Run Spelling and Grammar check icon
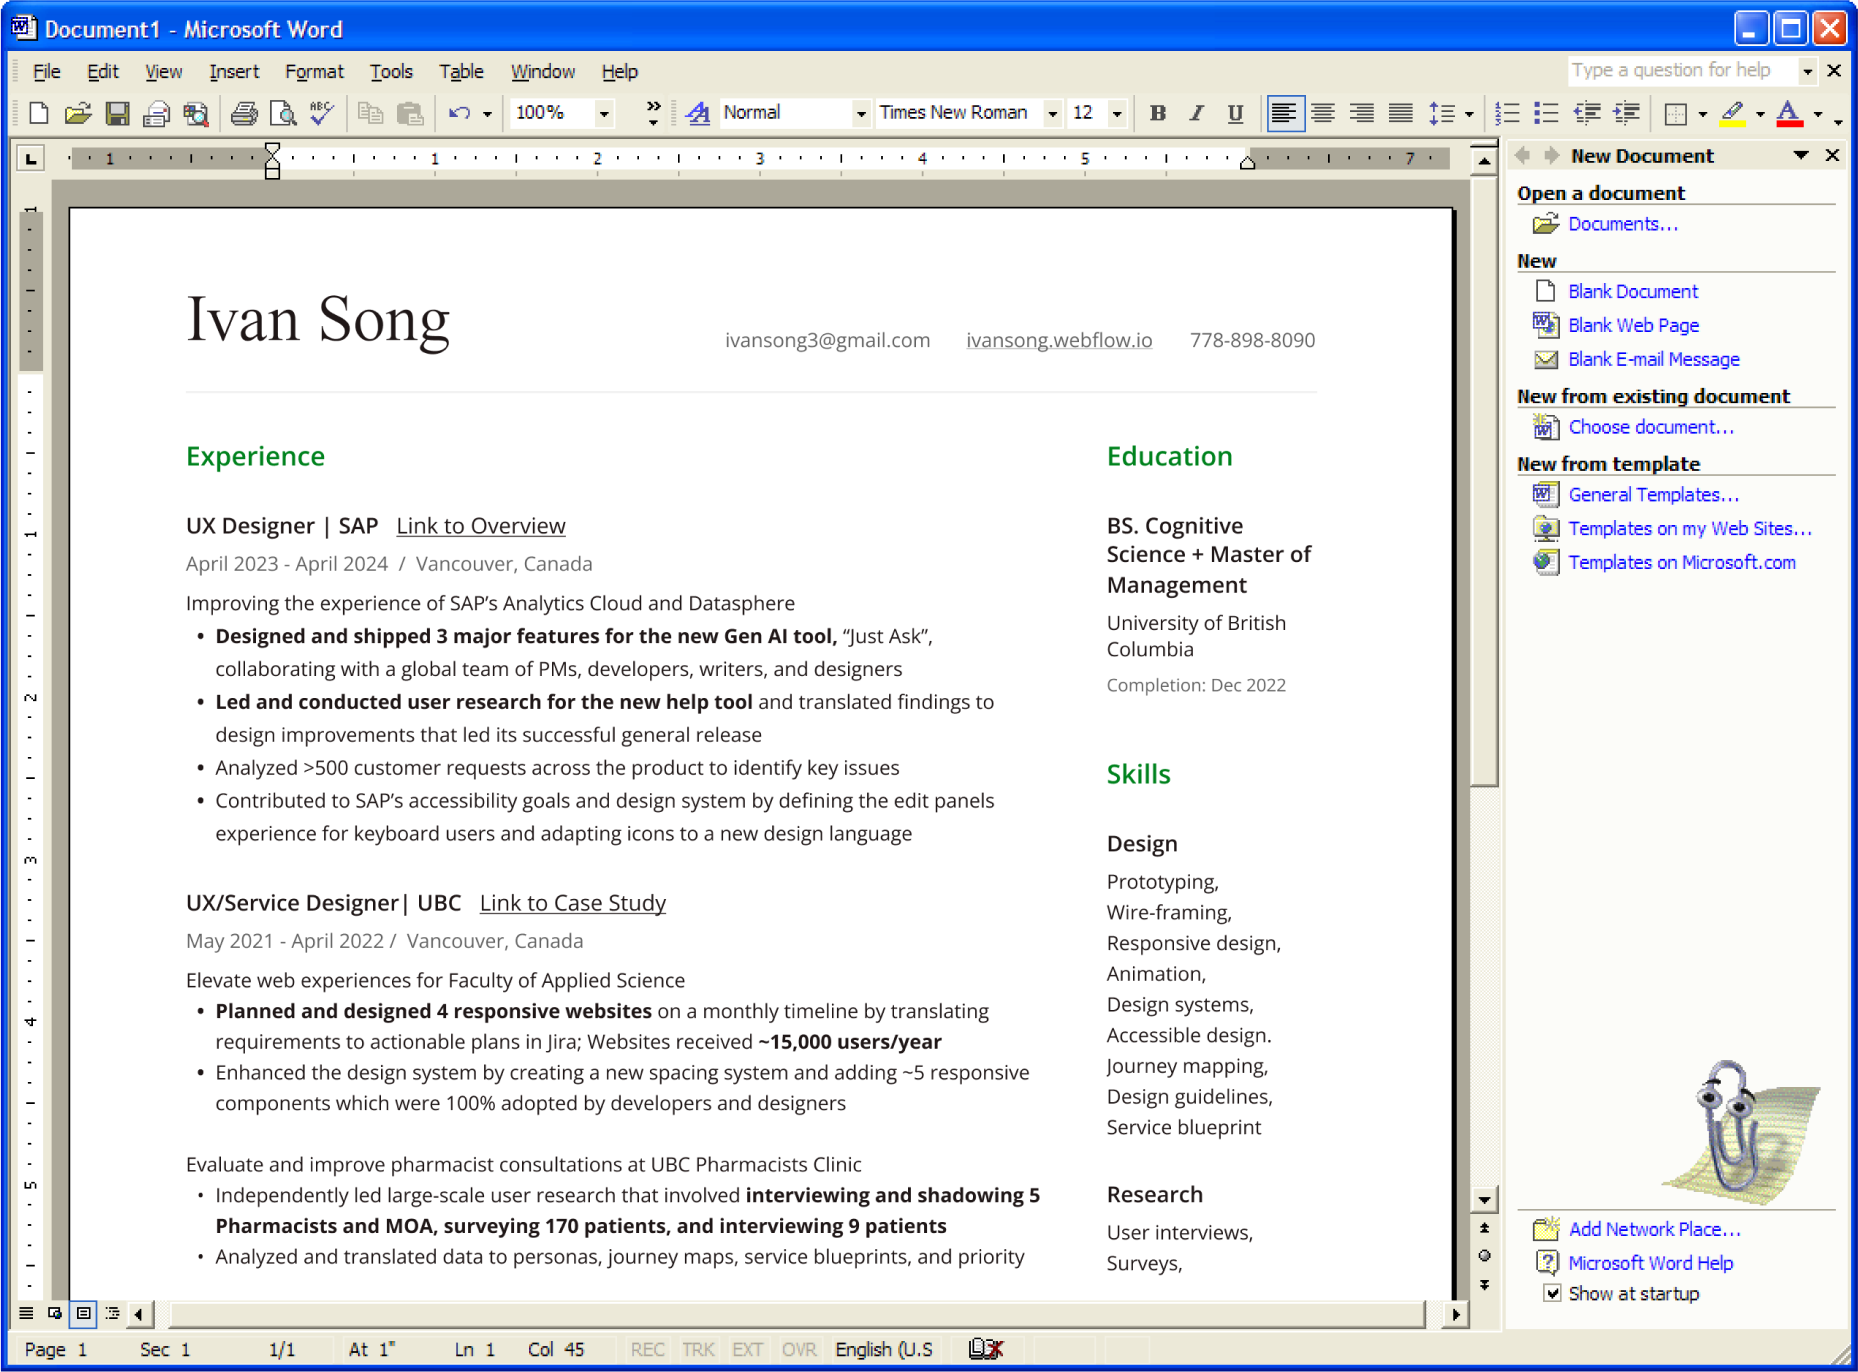Image resolution: width=1858 pixels, height=1372 pixels. click(321, 113)
